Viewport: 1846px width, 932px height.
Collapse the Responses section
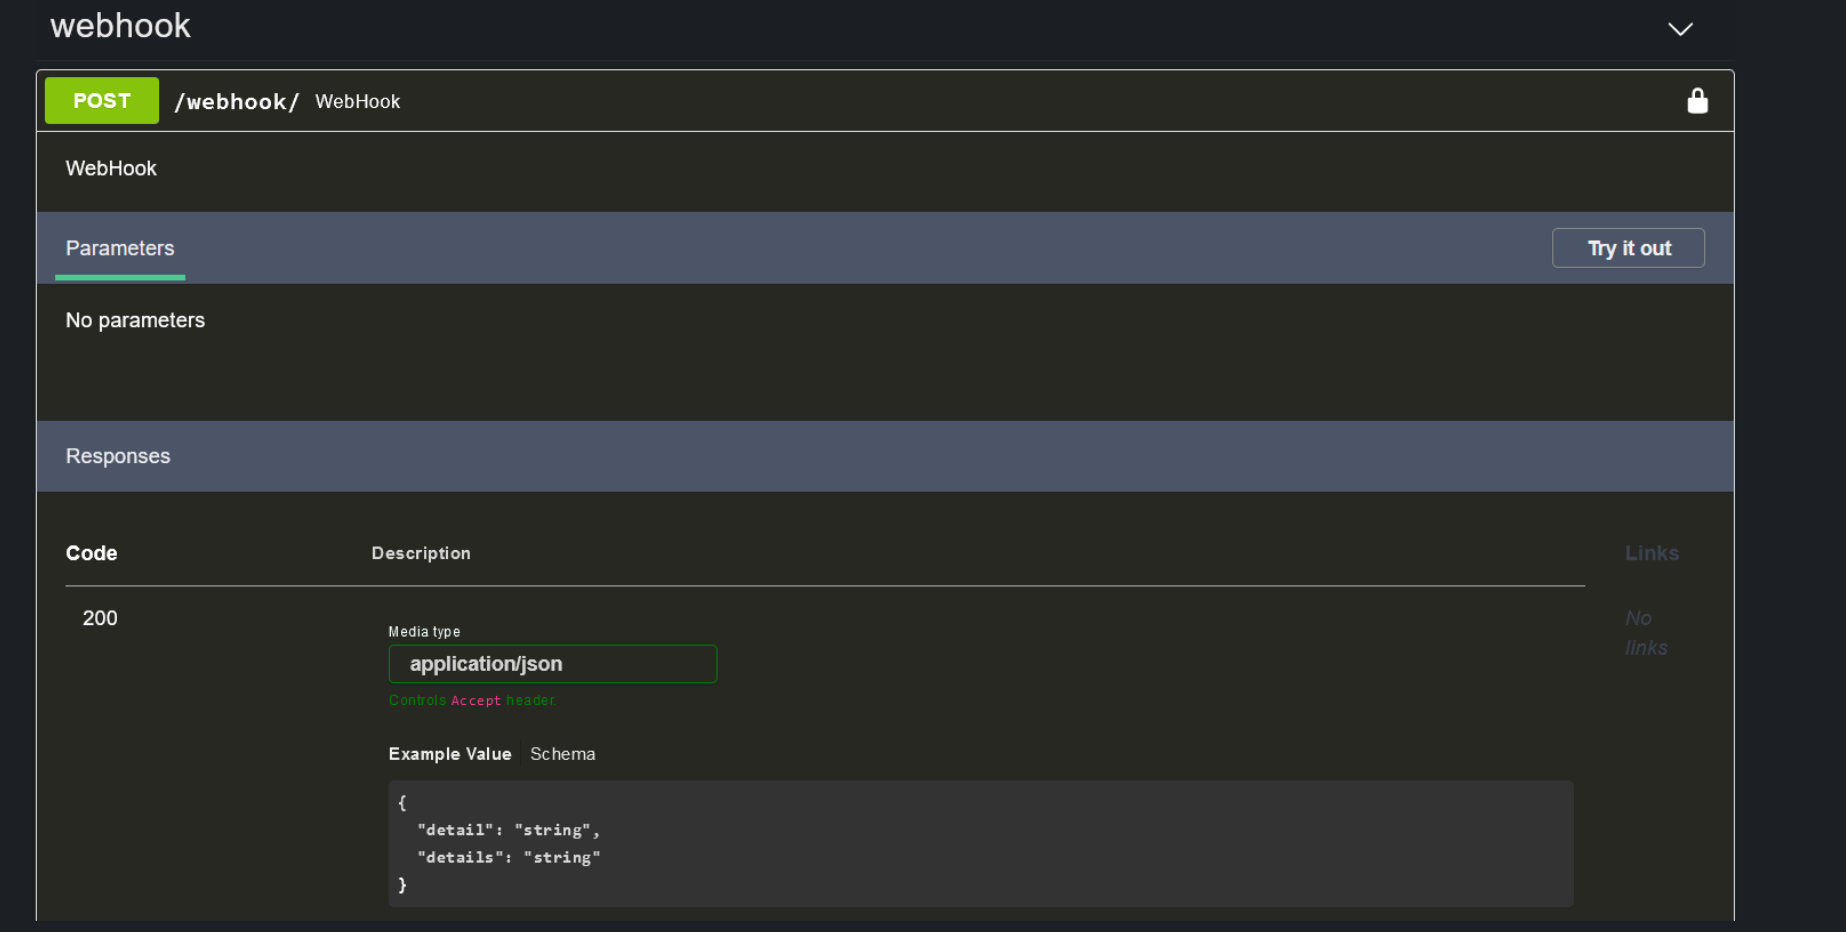118,456
